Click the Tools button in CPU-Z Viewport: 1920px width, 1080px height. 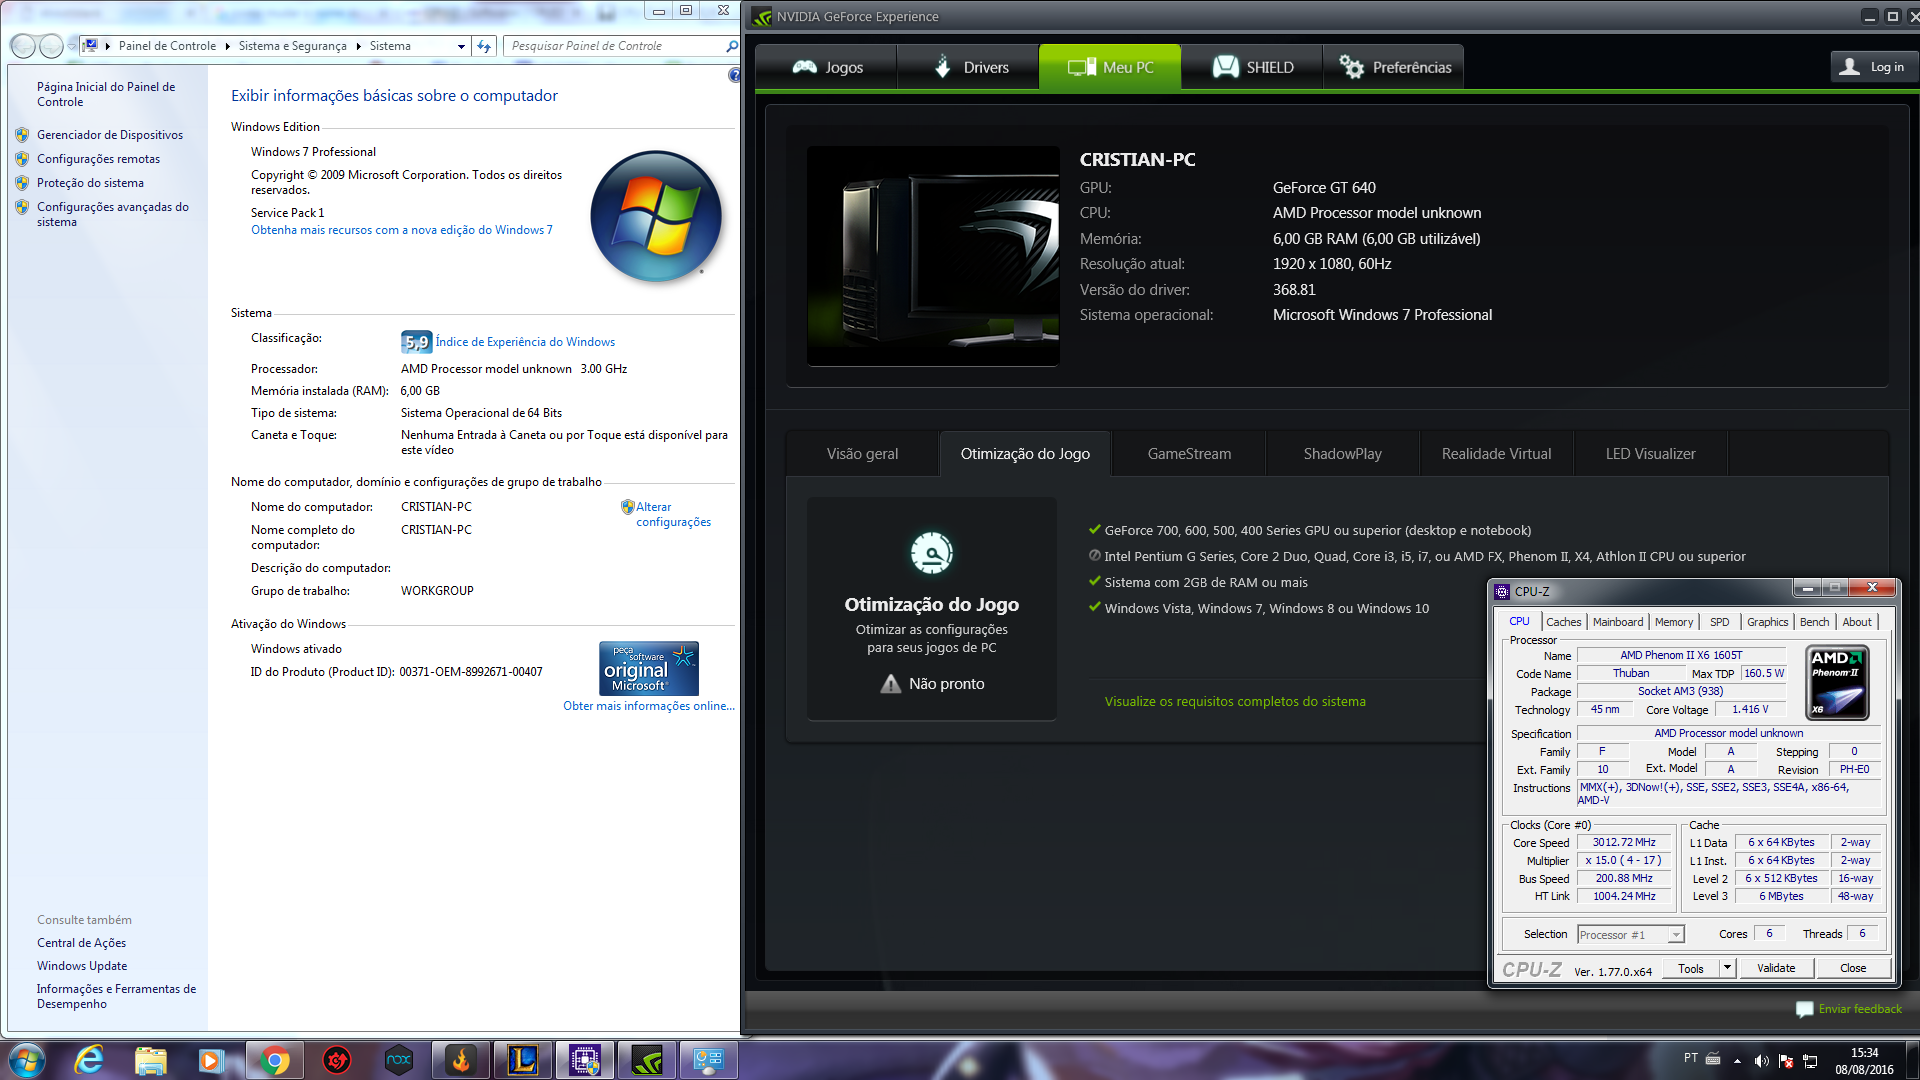tap(1690, 968)
